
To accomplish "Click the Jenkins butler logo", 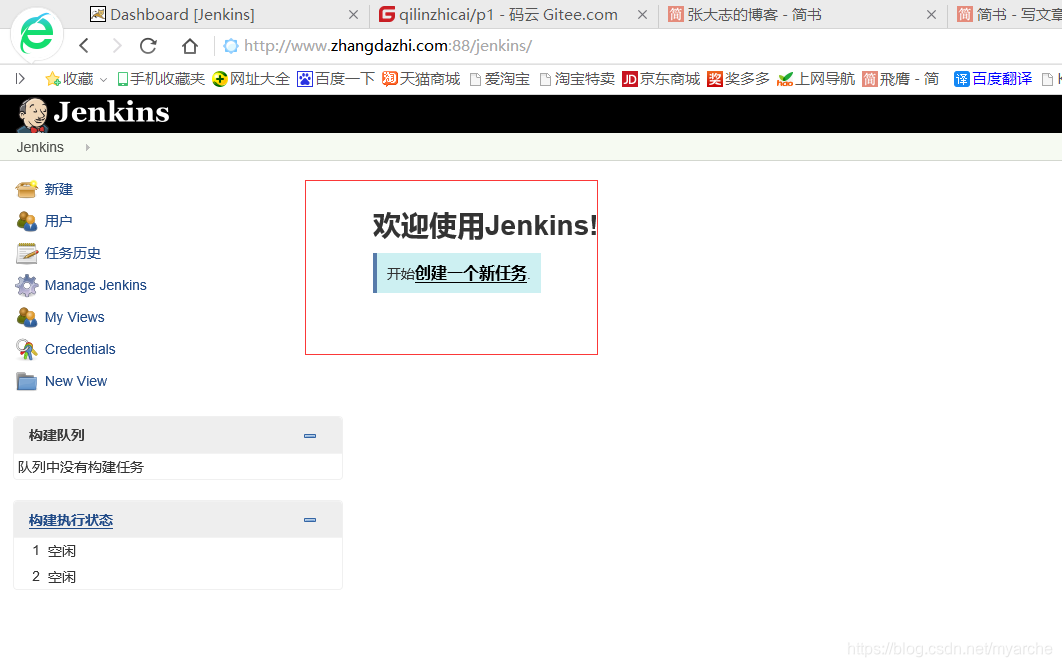I will coord(32,114).
